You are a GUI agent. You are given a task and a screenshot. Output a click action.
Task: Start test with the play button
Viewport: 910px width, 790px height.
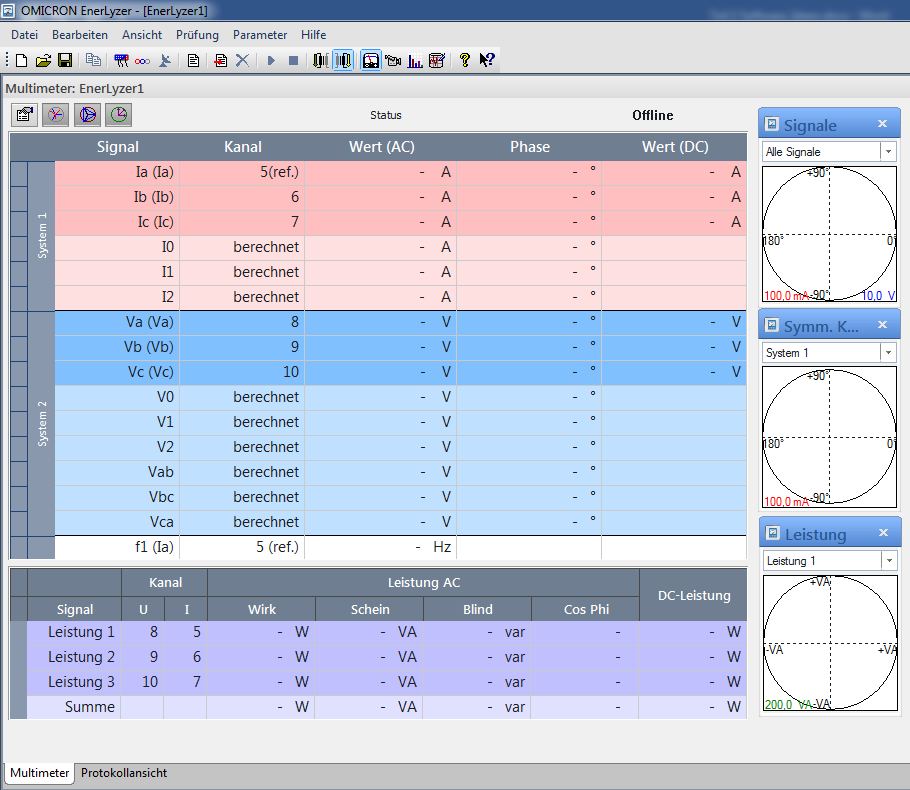[271, 60]
